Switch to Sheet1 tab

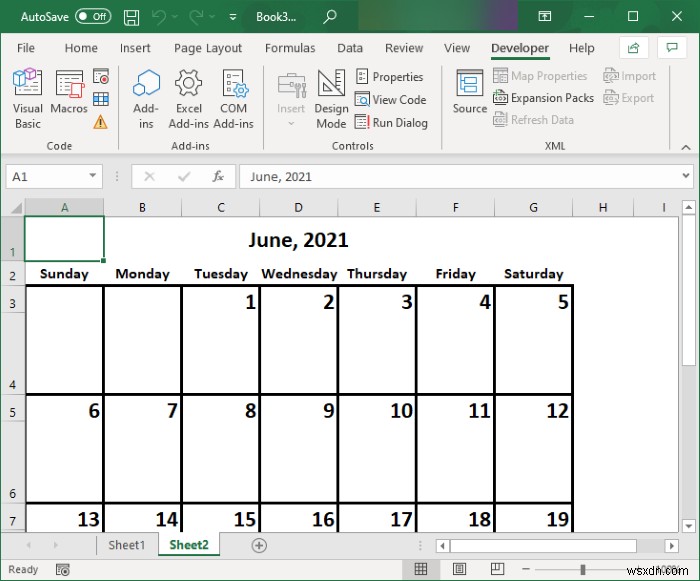tap(127, 545)
